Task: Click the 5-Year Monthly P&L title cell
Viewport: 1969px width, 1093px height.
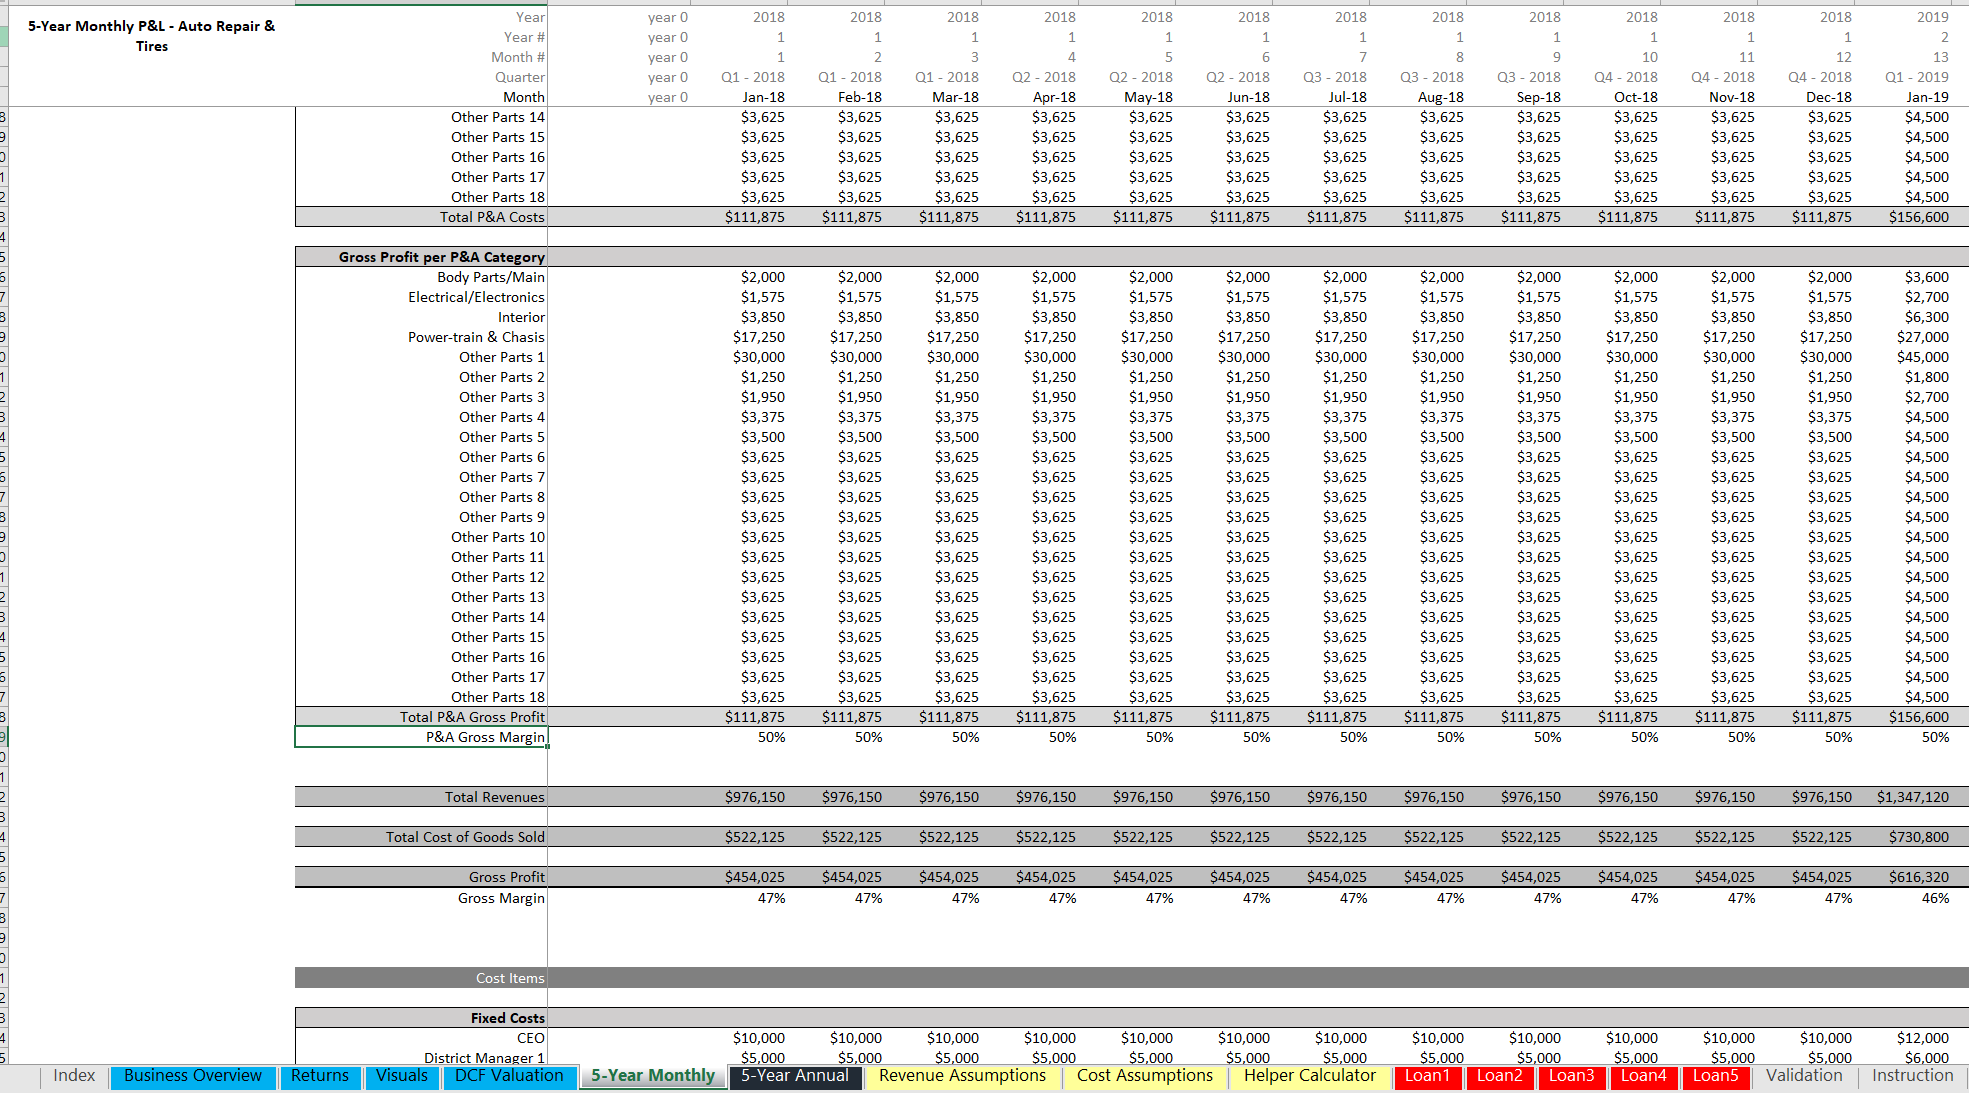Action: 152,36
